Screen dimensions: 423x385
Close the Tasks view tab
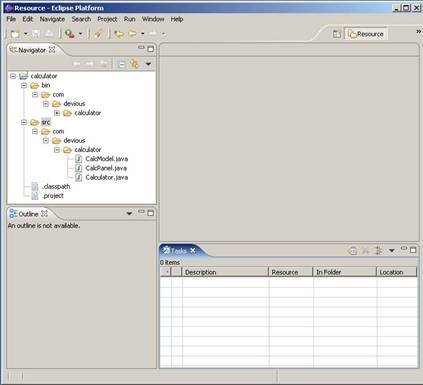click(x=193, y=250)
